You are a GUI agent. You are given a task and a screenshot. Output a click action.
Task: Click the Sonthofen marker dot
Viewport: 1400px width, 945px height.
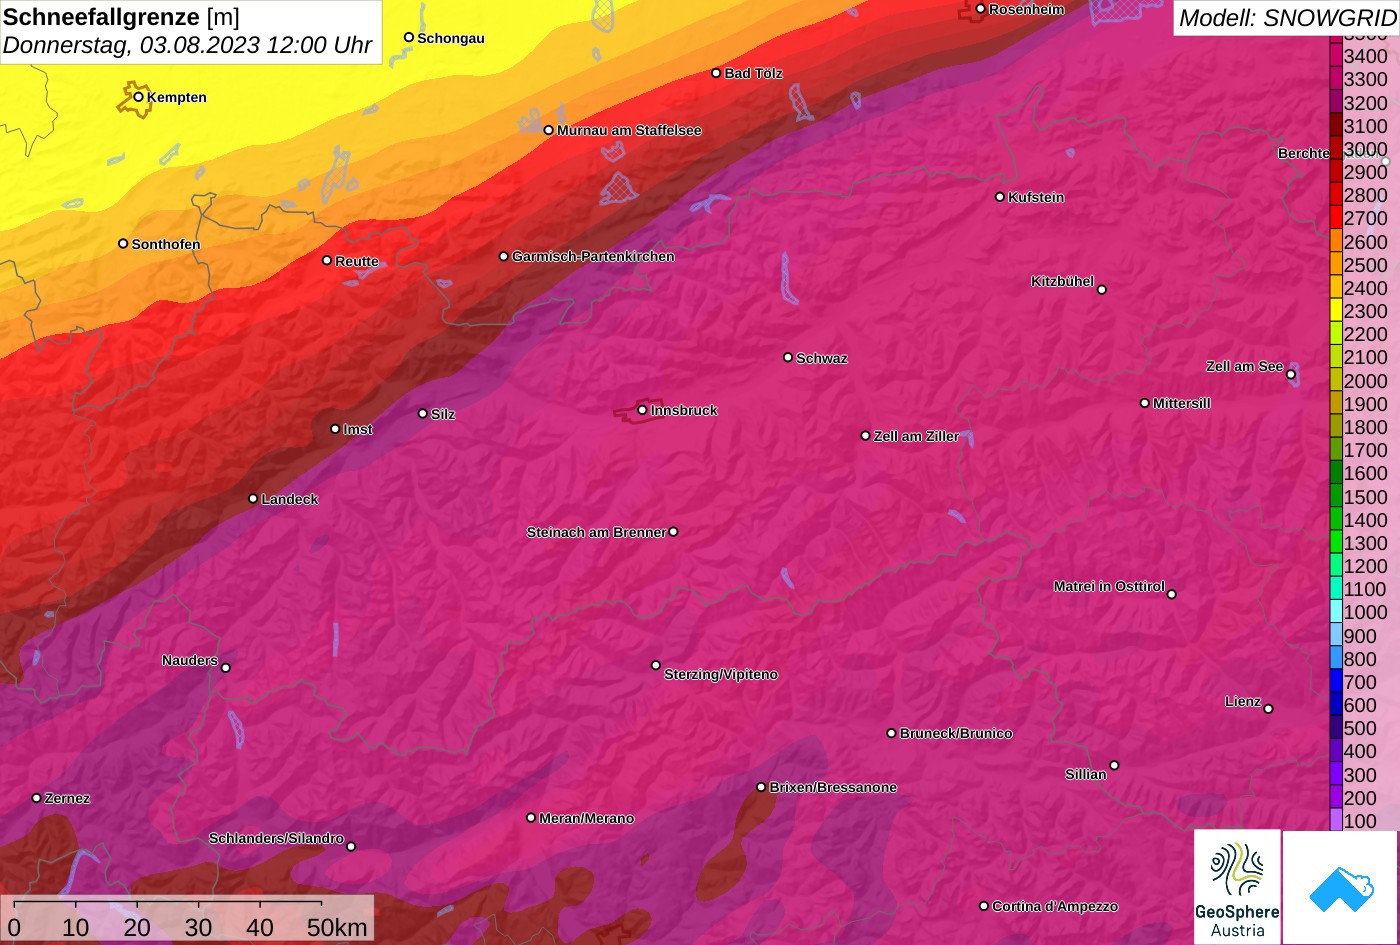pyautogui.click(x=123, y=243)
